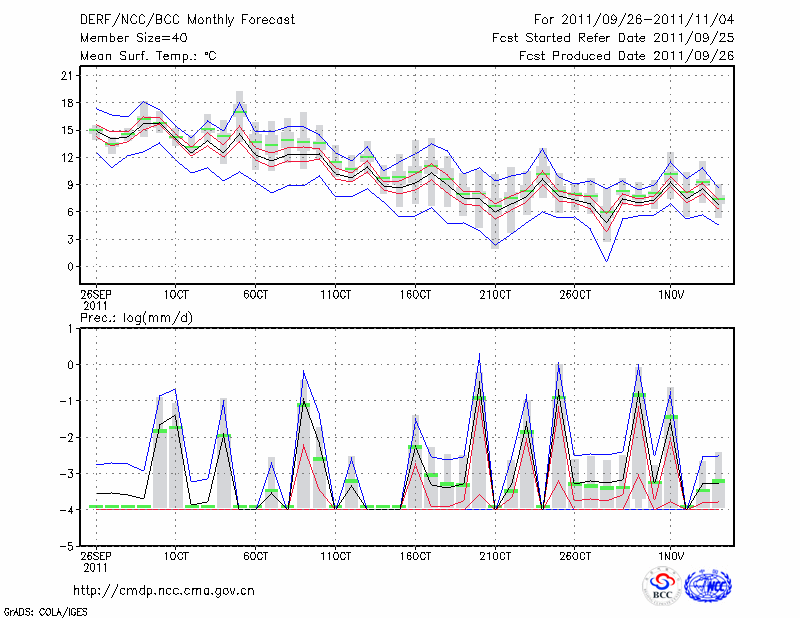Select 16OCT on the temperature chart axis
This screenshot has width=800, height=618.
(x=415, y=294)
